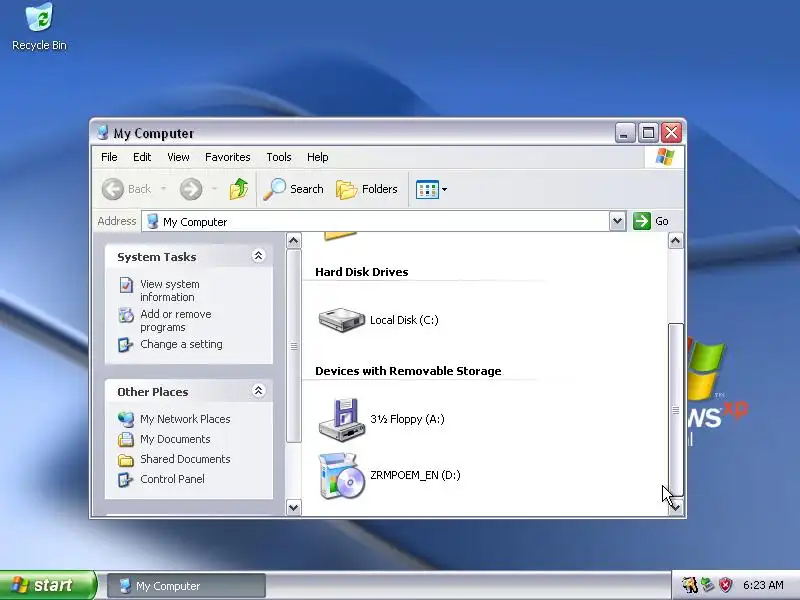Viewport: 800px width, 600px height.
Task: Click the My Computer title bar icon
Action: tap(103, 133)
